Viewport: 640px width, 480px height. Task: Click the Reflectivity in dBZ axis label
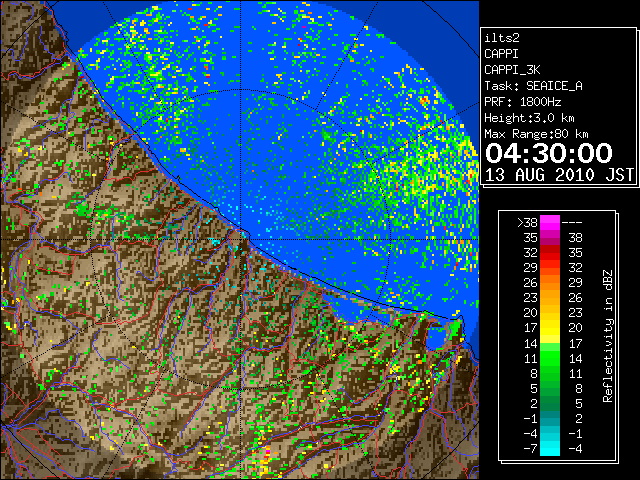608,336
